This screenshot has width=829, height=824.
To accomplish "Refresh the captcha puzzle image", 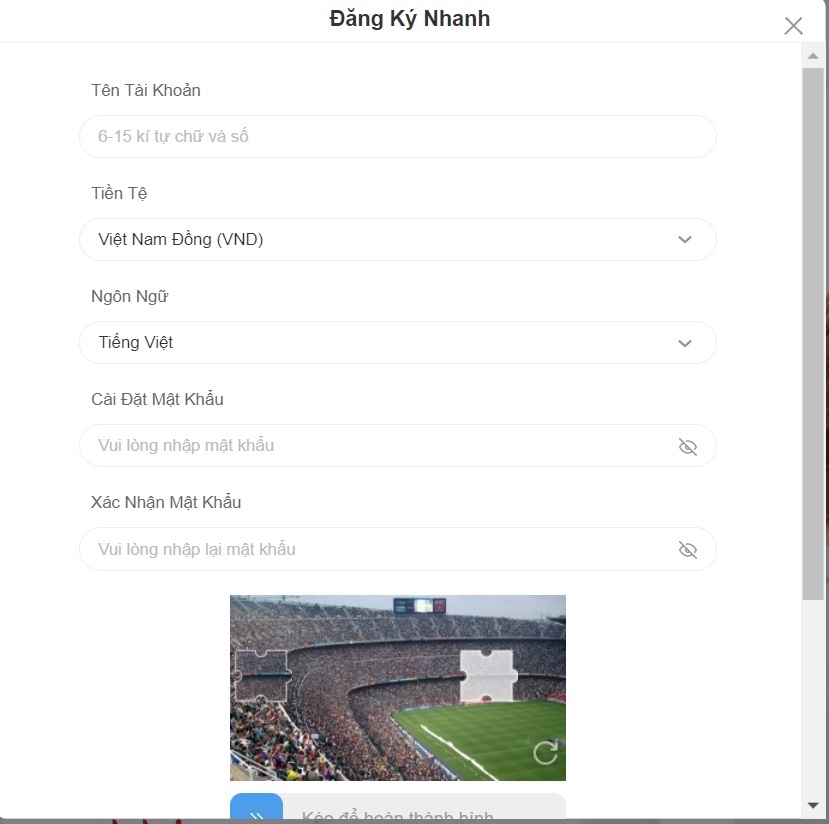I will tap(546, 752).
